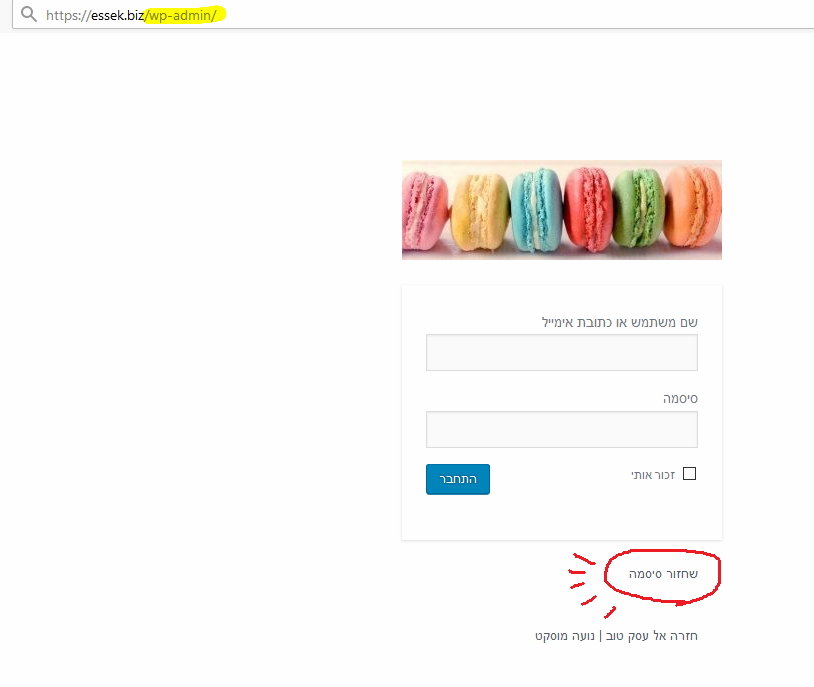Click the https:// prefix in the address bar
The image size is (814, 687).
point(68,15)
